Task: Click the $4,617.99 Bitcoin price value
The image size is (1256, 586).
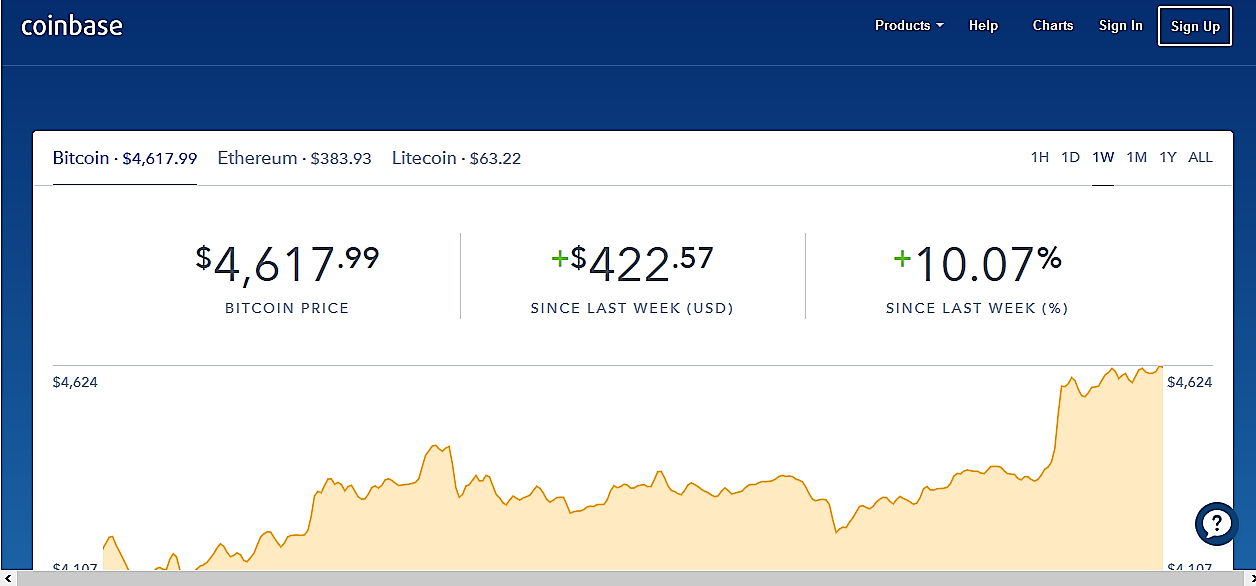Action: pos(287,264)
